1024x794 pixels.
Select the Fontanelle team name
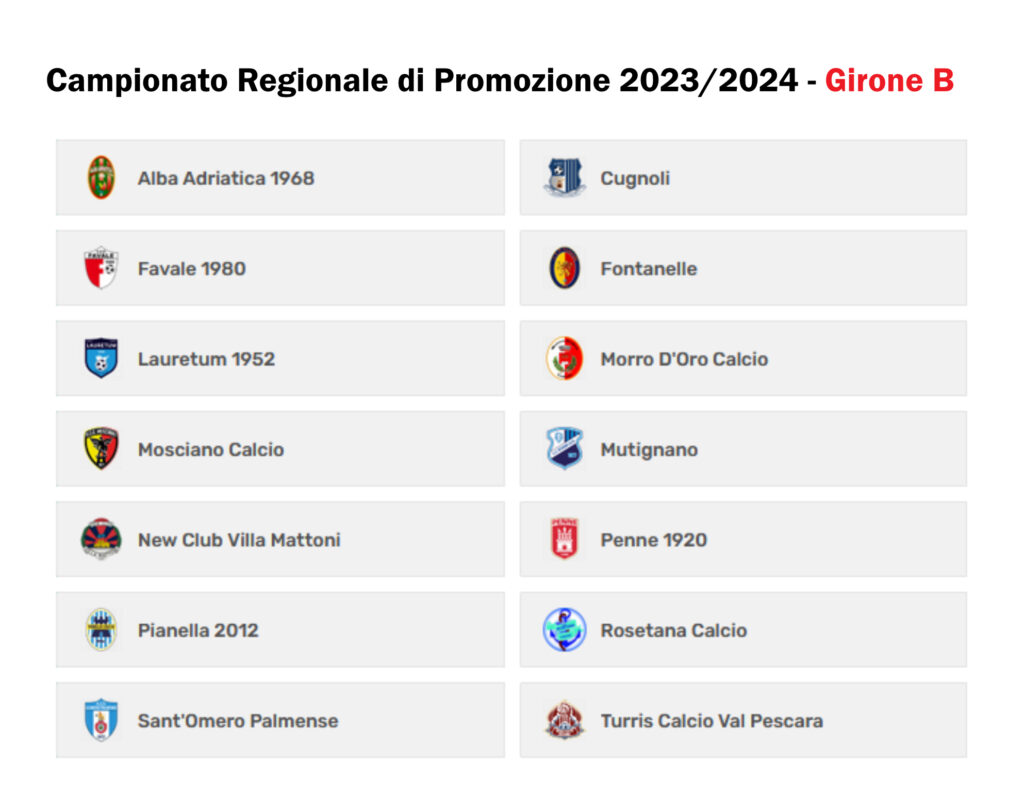click(648, 269)
